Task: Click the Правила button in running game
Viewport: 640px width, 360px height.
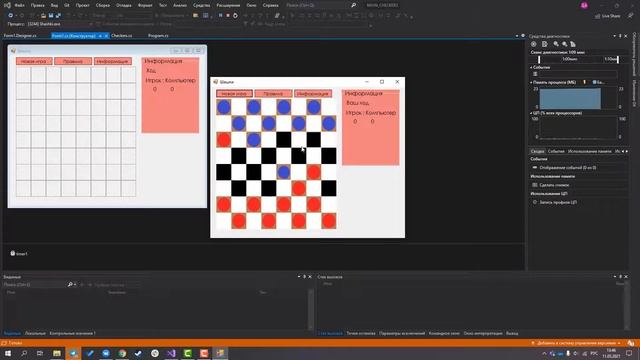Action: pos(273,94)
